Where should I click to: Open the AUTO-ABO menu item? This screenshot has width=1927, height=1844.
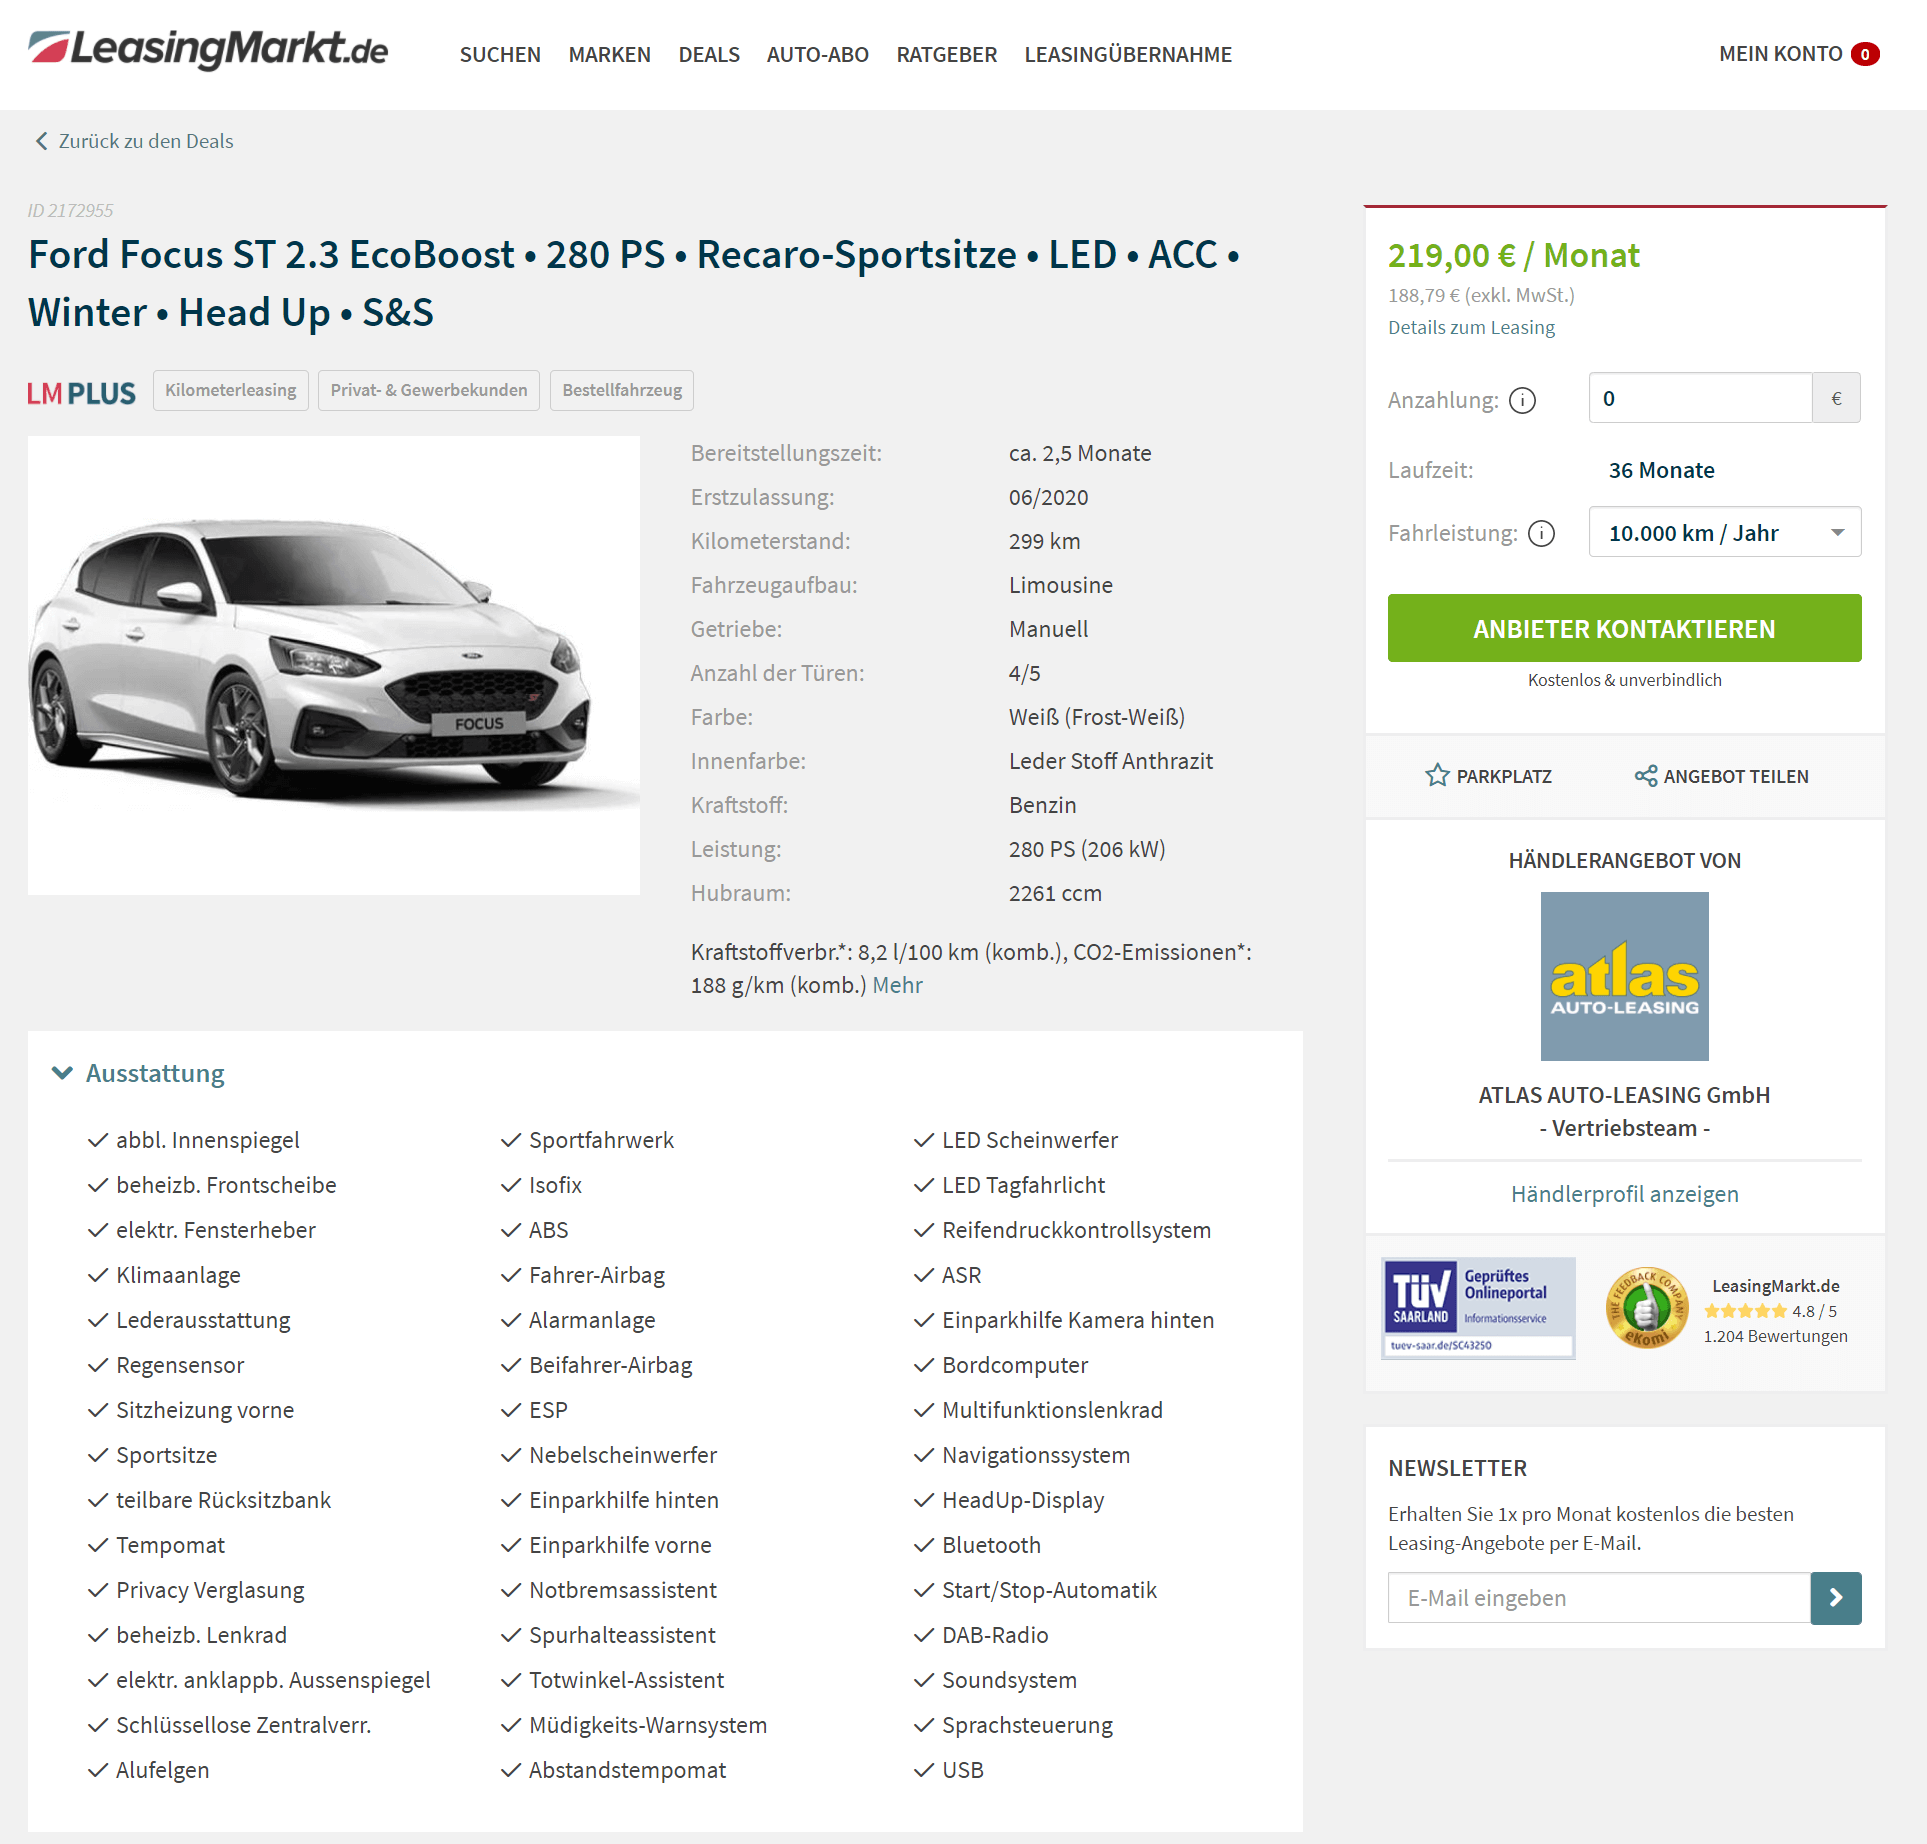tap(817, 54)
